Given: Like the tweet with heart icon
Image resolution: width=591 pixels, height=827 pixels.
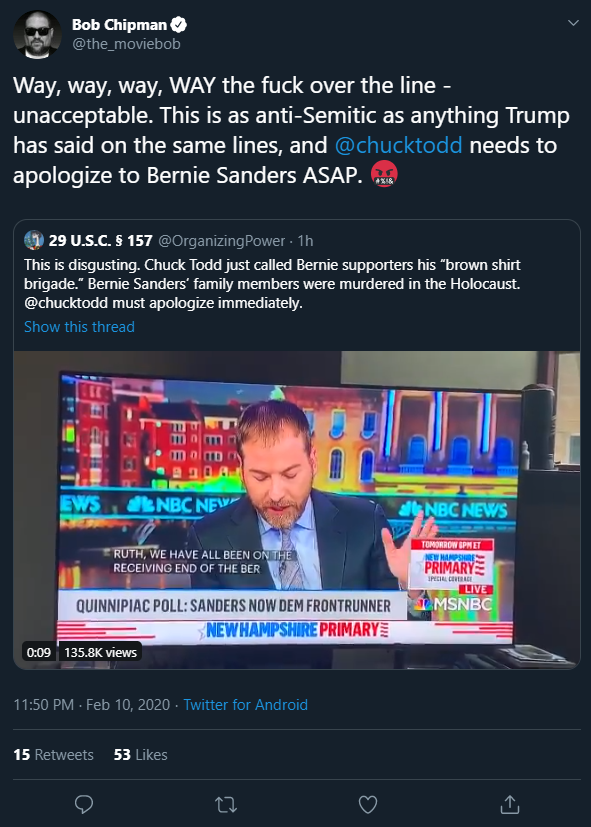Looking at the screenshot, I should (x=367, y=805).
